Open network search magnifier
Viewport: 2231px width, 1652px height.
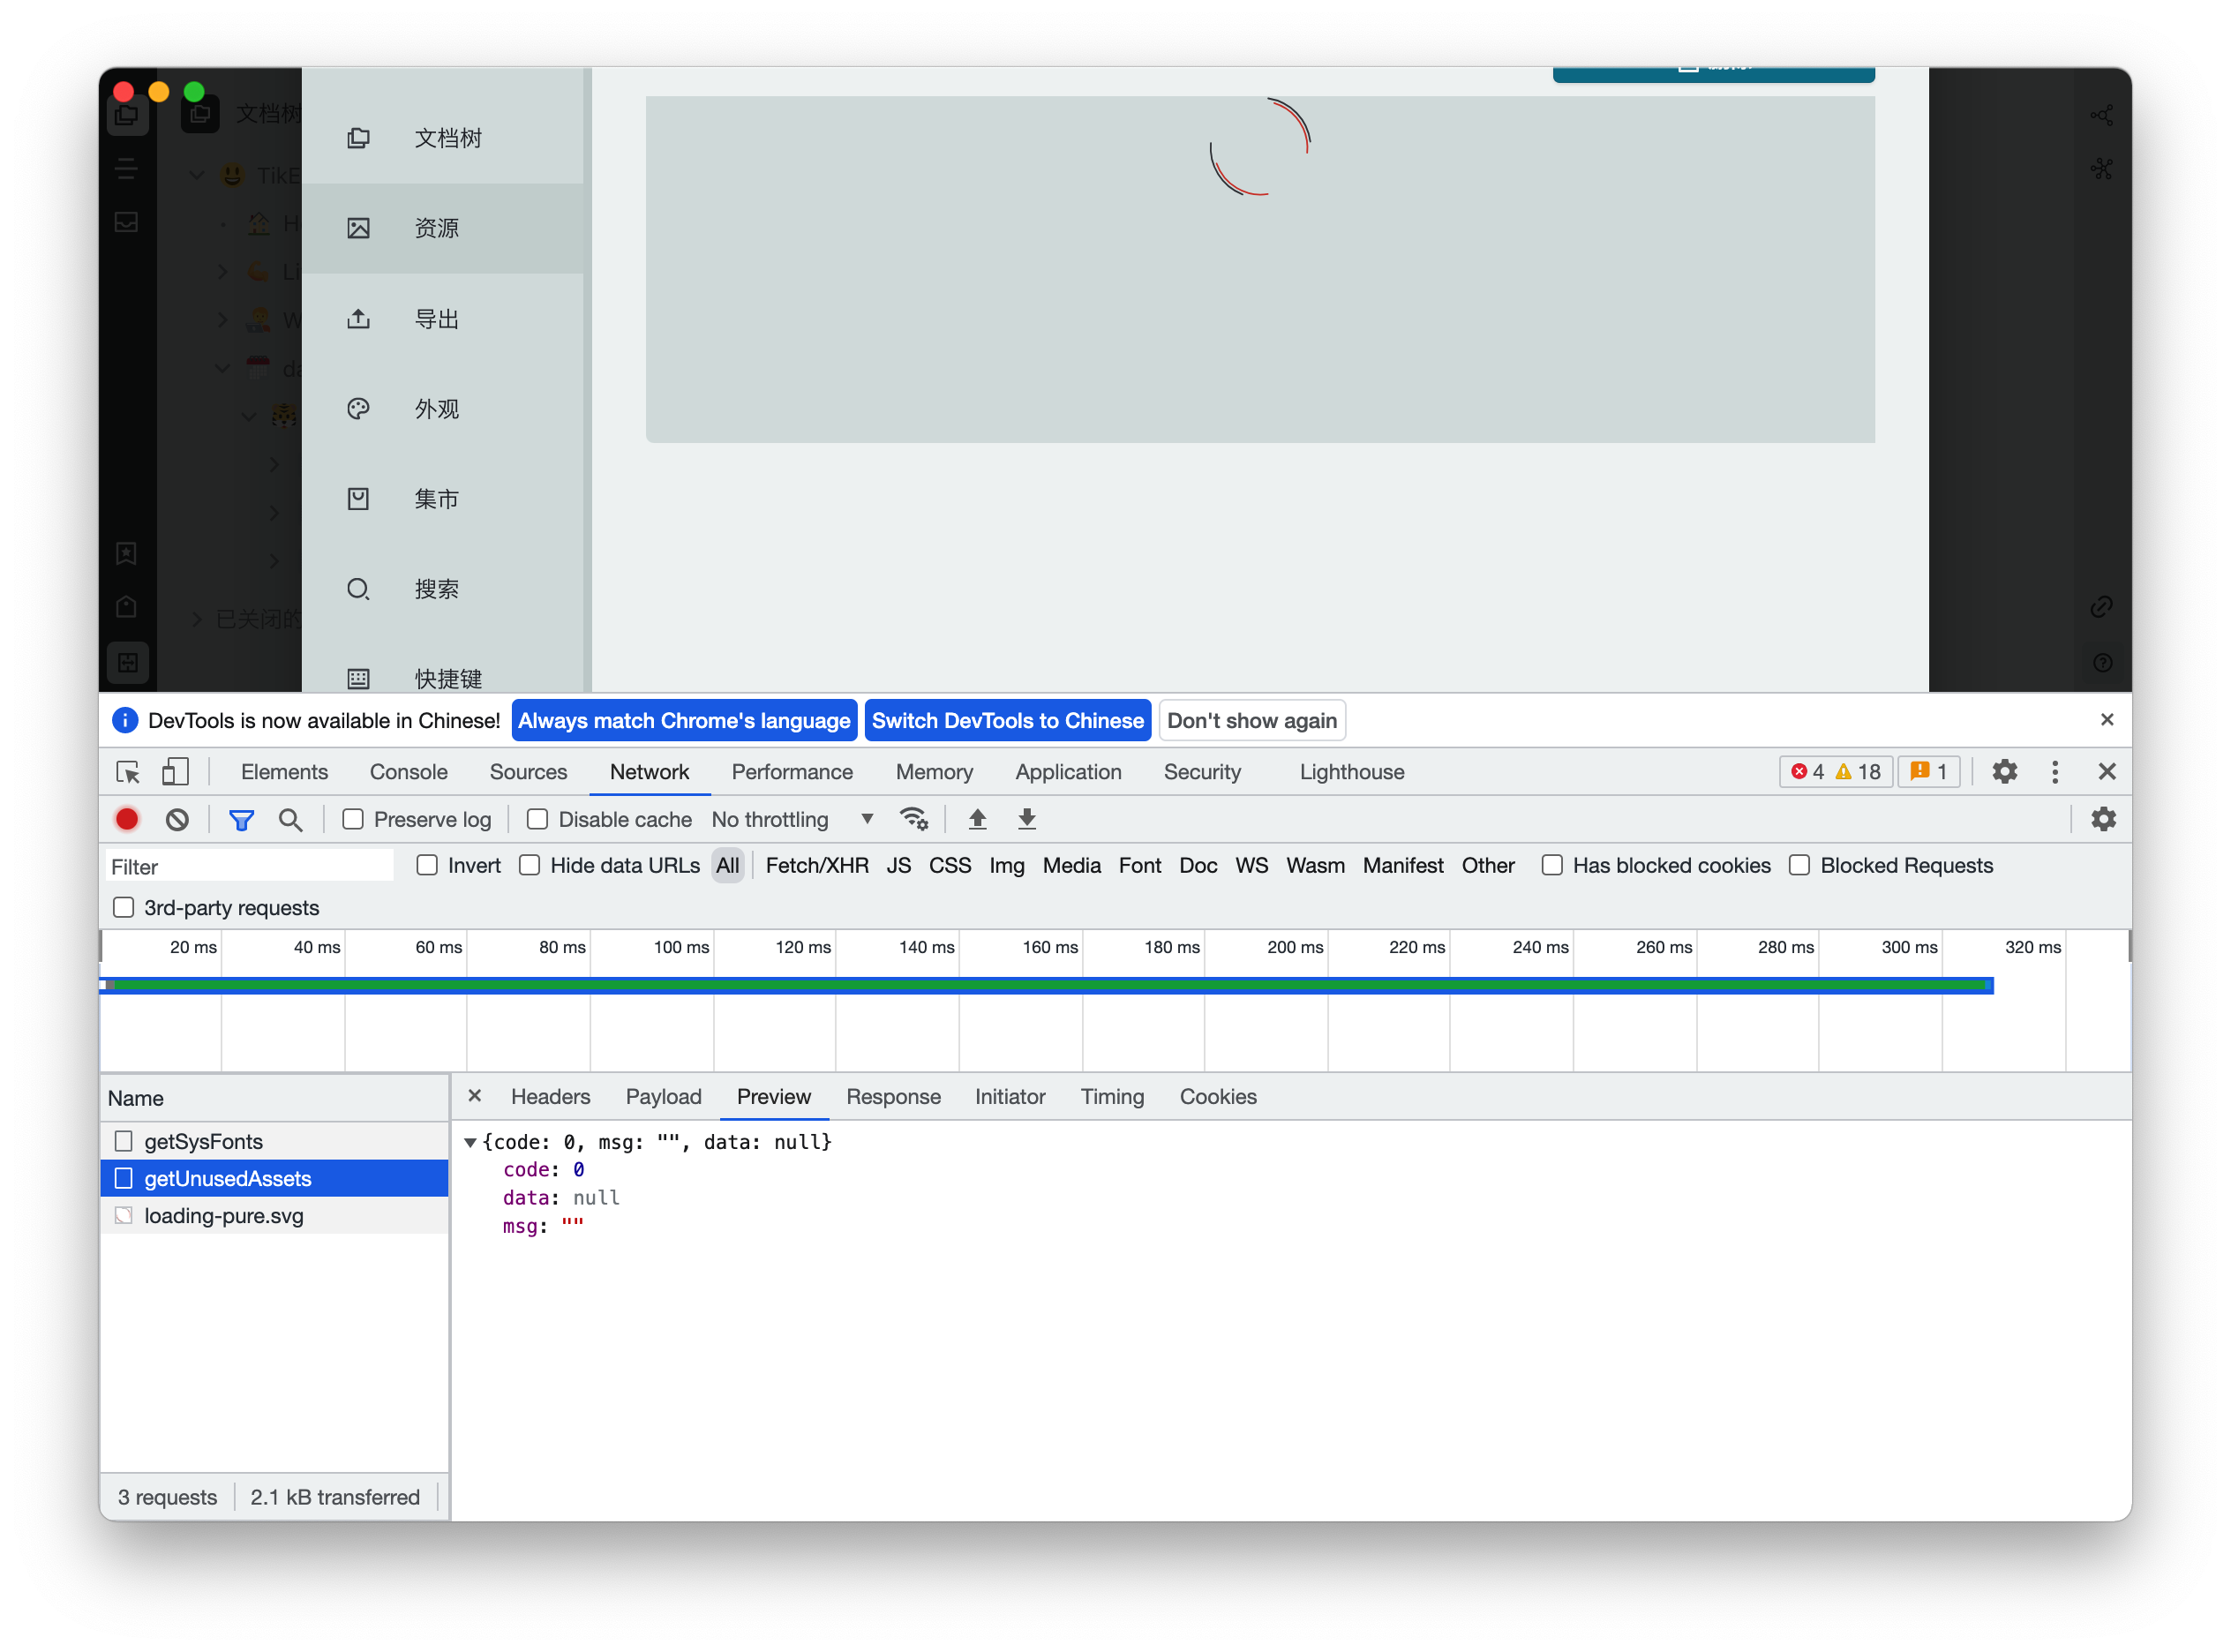point(290,820)
